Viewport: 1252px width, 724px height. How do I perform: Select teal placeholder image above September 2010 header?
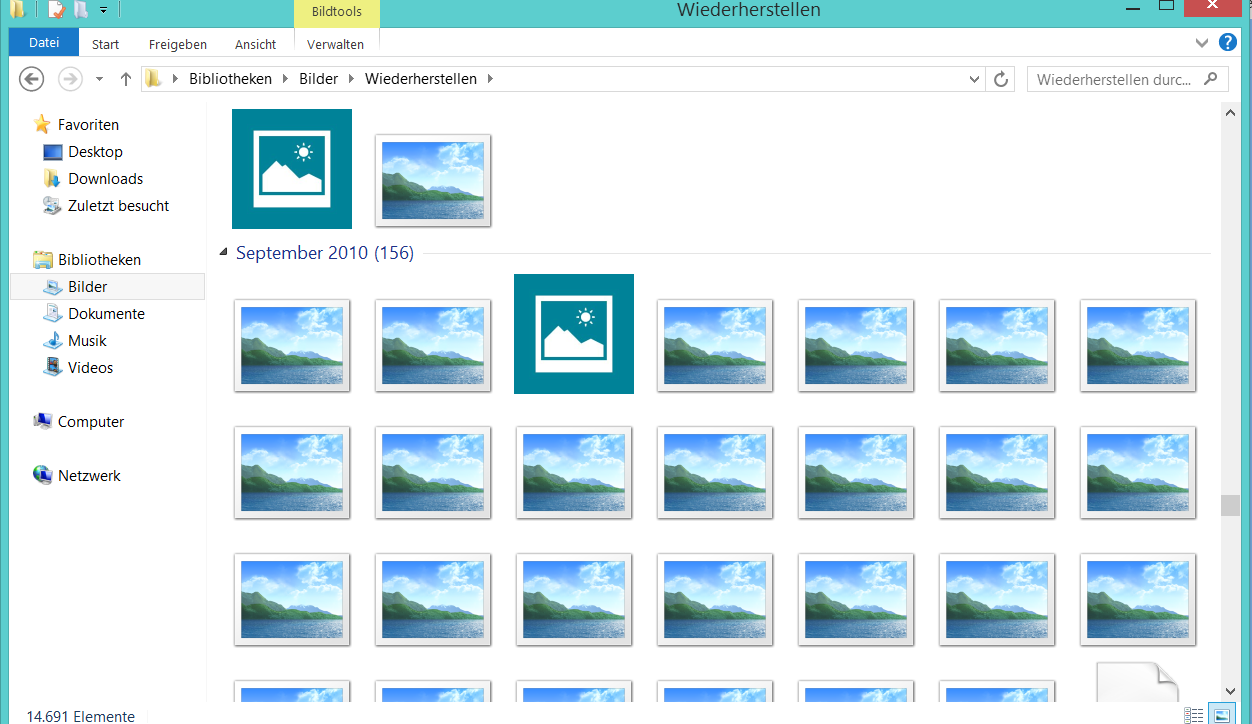[x=292, y=169]
